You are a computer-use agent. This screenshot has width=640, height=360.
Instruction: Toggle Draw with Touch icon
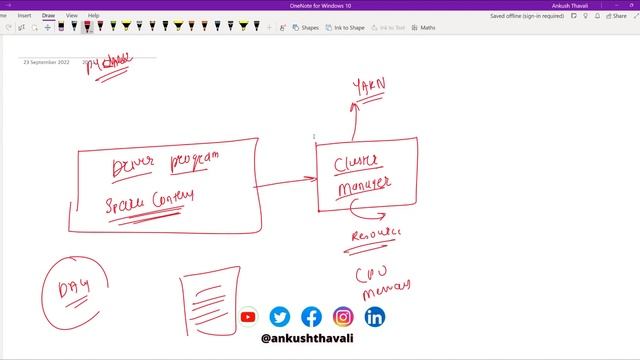click(x=282, y=28)
